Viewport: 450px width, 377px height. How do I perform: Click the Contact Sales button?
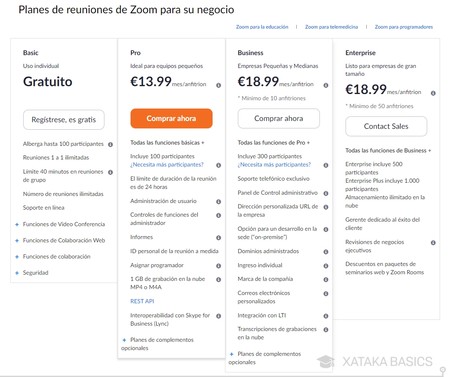coord(386,126)
